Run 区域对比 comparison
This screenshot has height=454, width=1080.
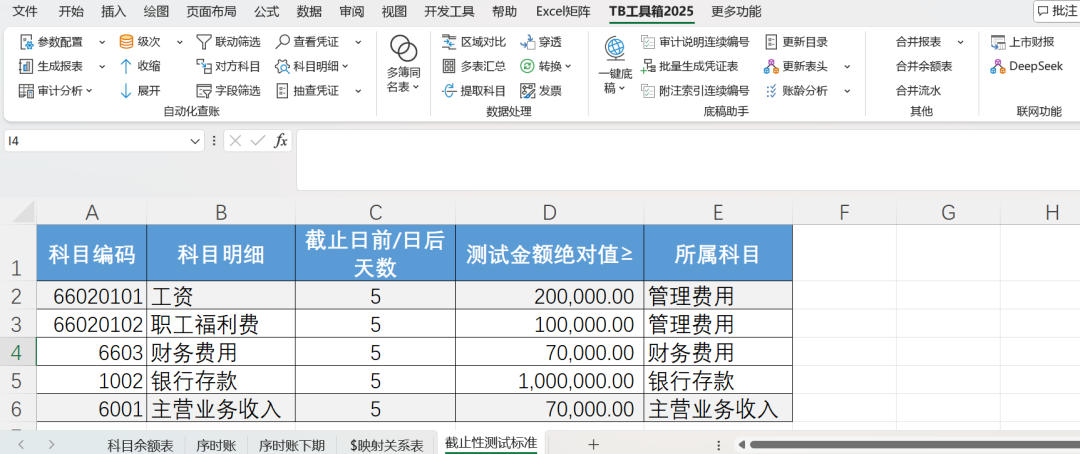click(475, 42)
